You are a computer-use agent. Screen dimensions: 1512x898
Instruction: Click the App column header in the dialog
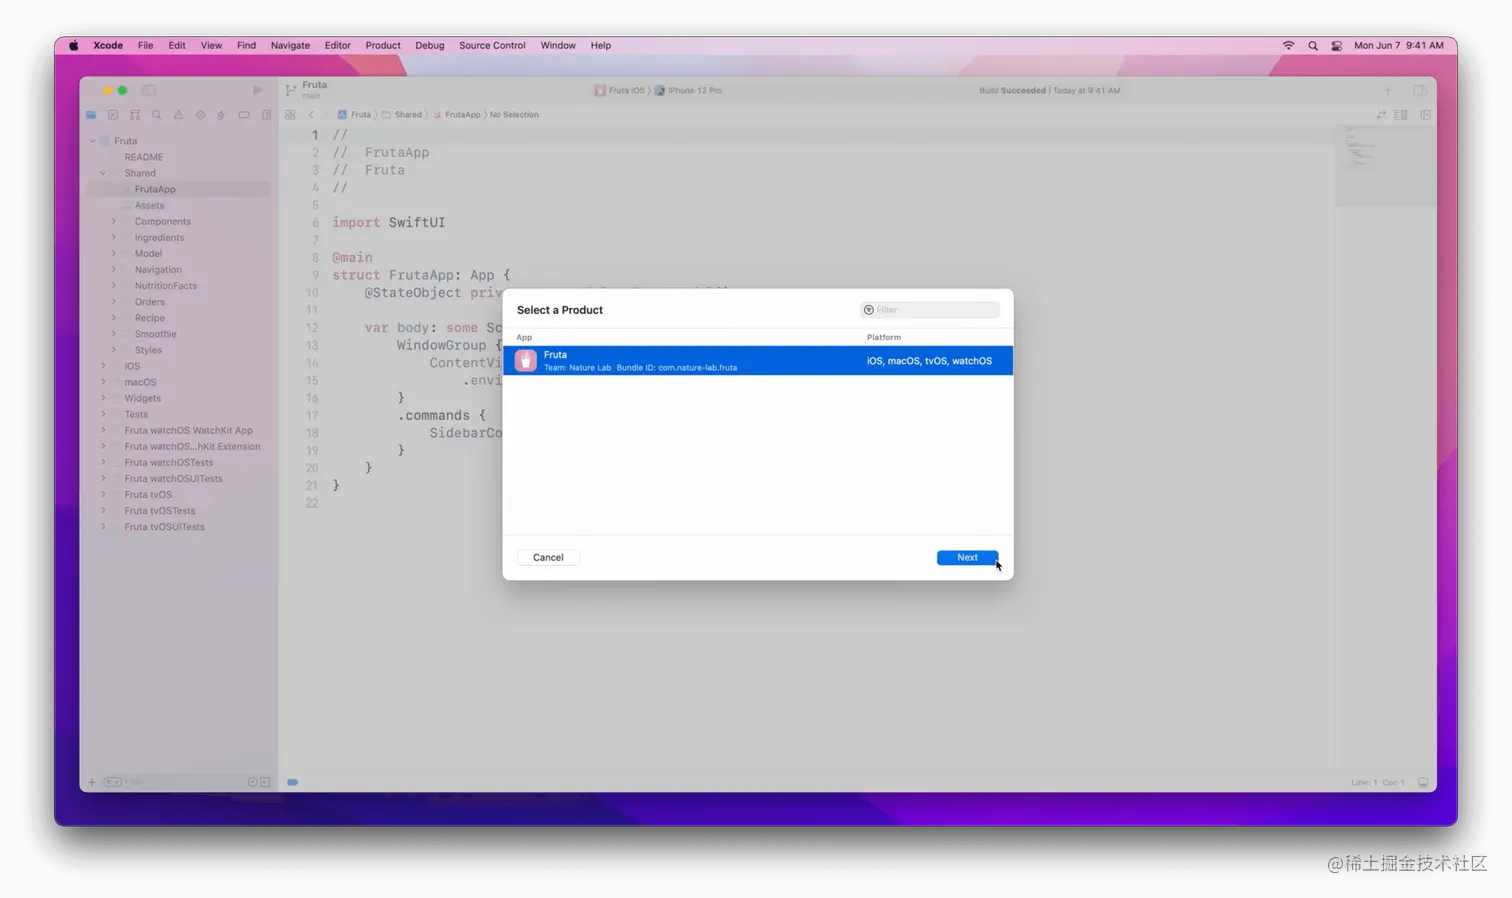(524, 337)
